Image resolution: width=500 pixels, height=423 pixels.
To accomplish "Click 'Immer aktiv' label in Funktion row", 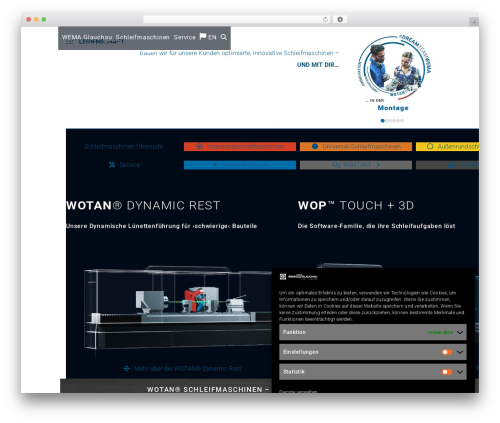I will [440, 332].
